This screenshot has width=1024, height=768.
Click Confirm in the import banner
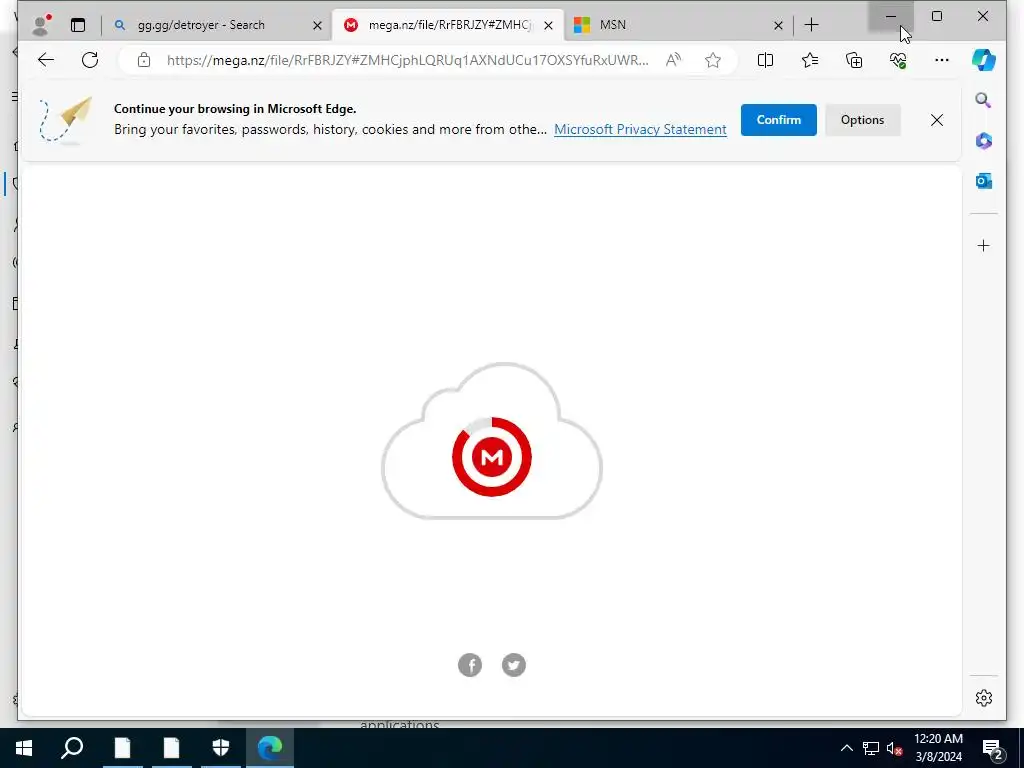point(778,120)
